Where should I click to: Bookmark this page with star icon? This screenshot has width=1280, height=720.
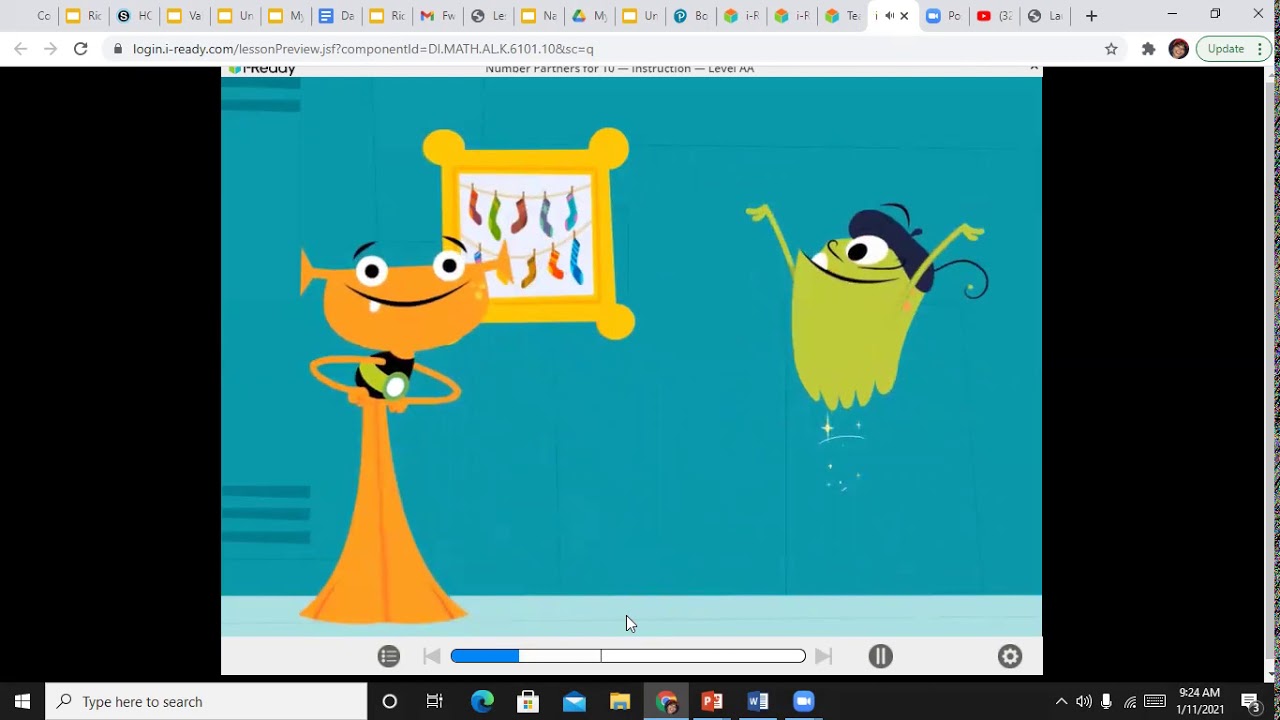[x=1111, y=48]
